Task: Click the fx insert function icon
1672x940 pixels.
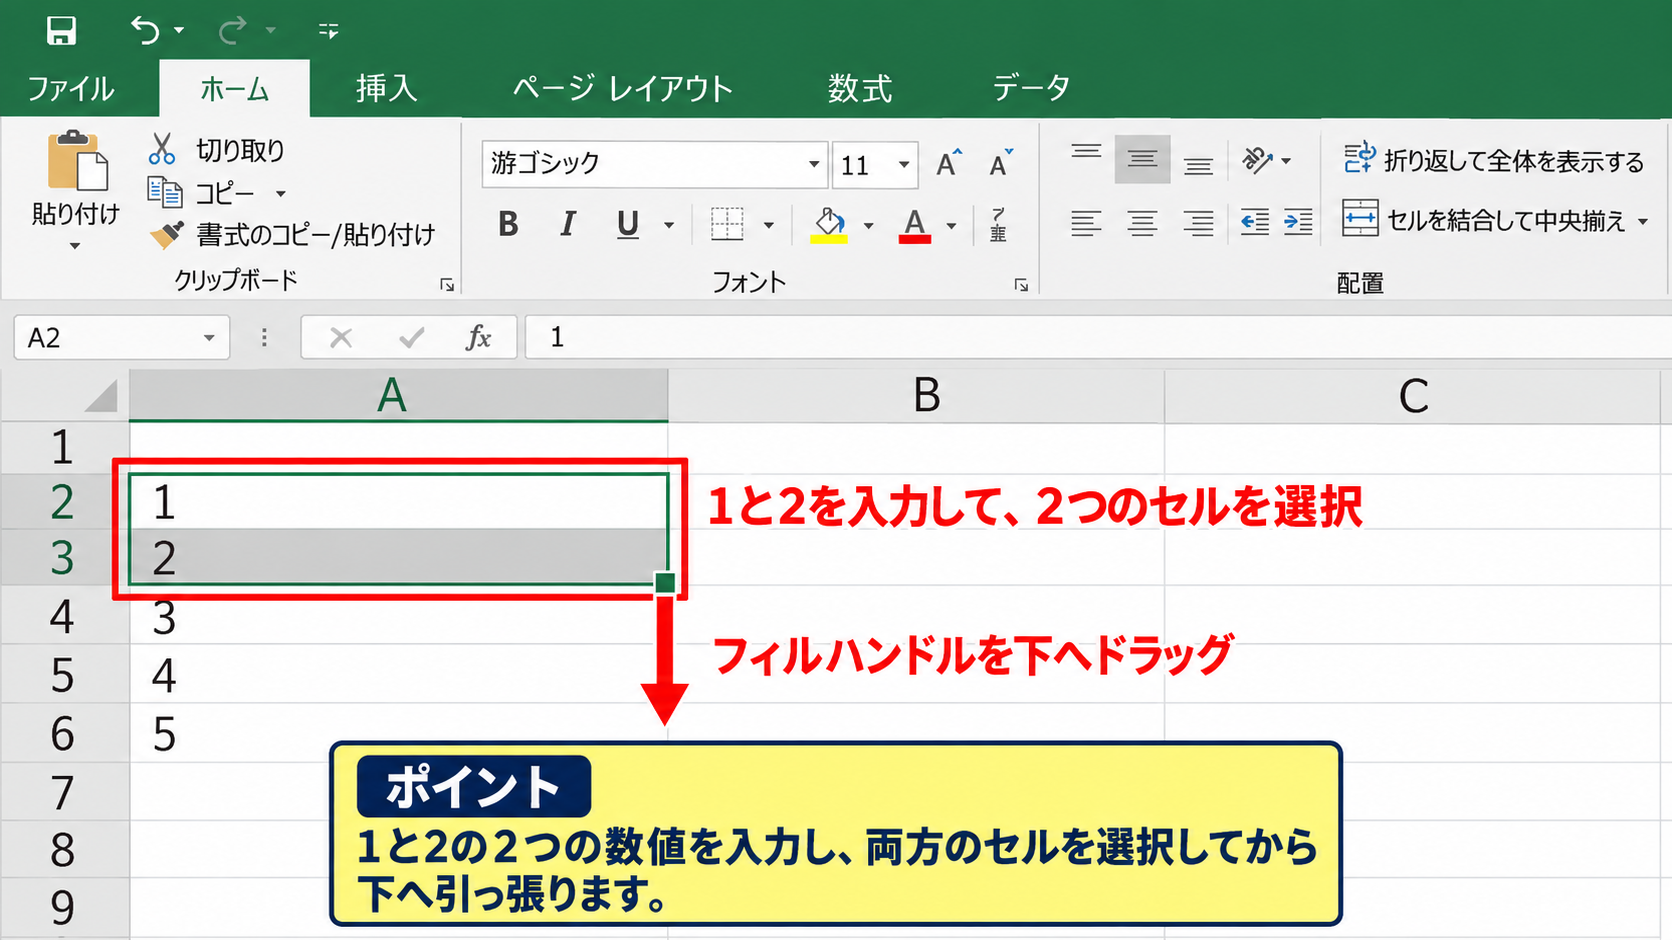Action: tap(479, 338)
